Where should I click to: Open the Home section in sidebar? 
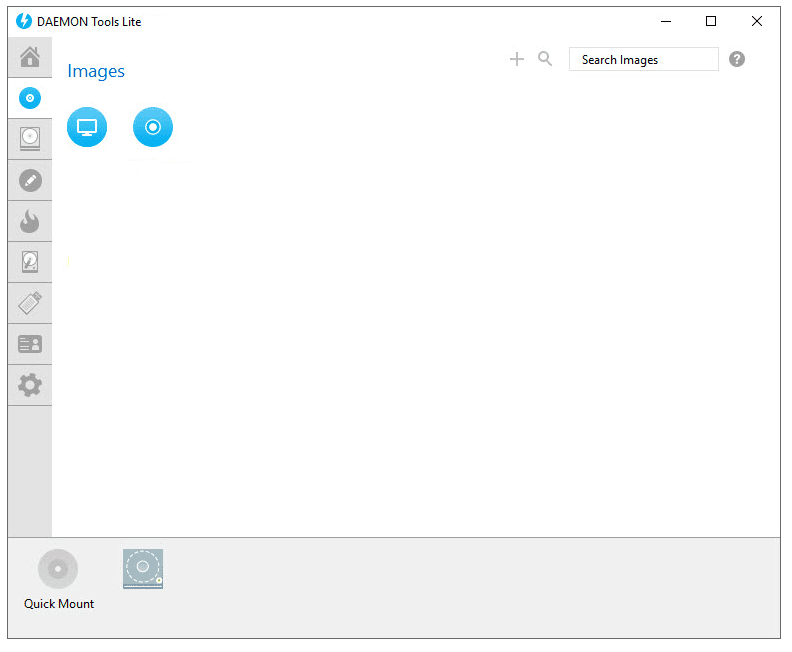coord(30,57)
